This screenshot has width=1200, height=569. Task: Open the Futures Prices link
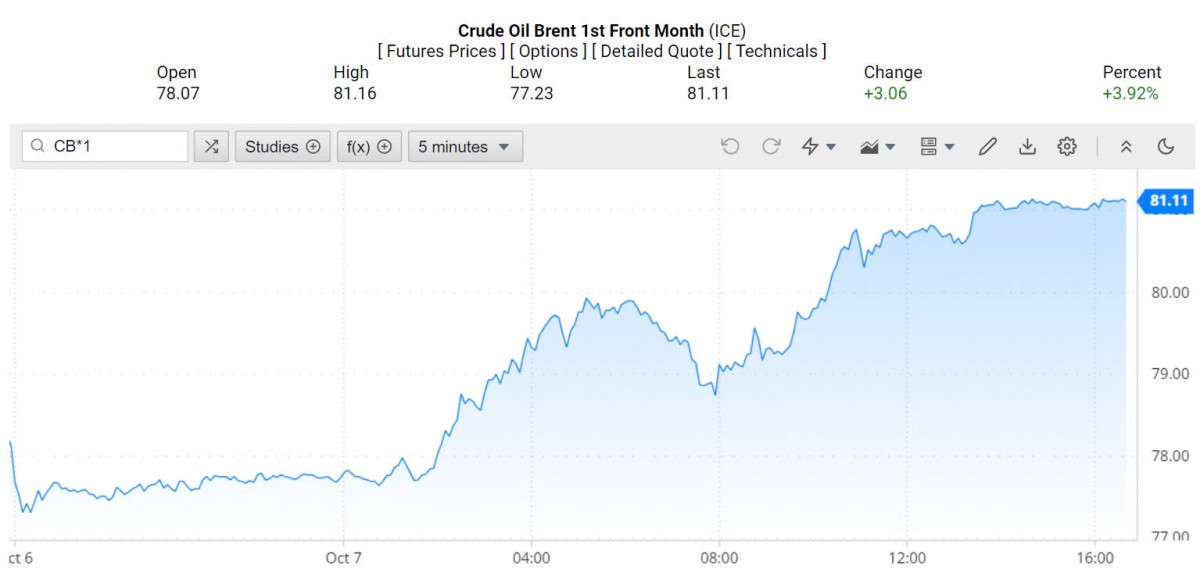click(x=441, y=51)
